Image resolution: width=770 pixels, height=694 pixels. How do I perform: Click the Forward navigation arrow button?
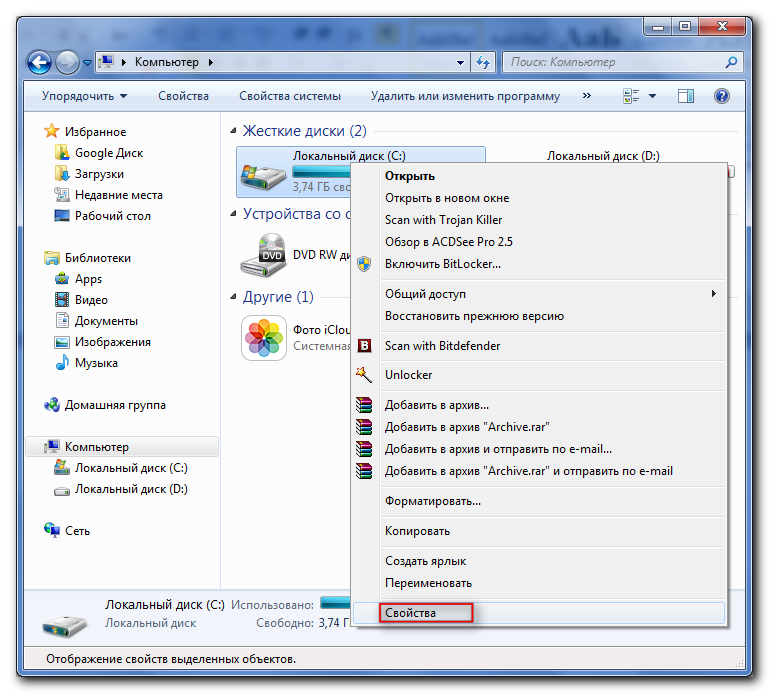click(x=67, y=62)
